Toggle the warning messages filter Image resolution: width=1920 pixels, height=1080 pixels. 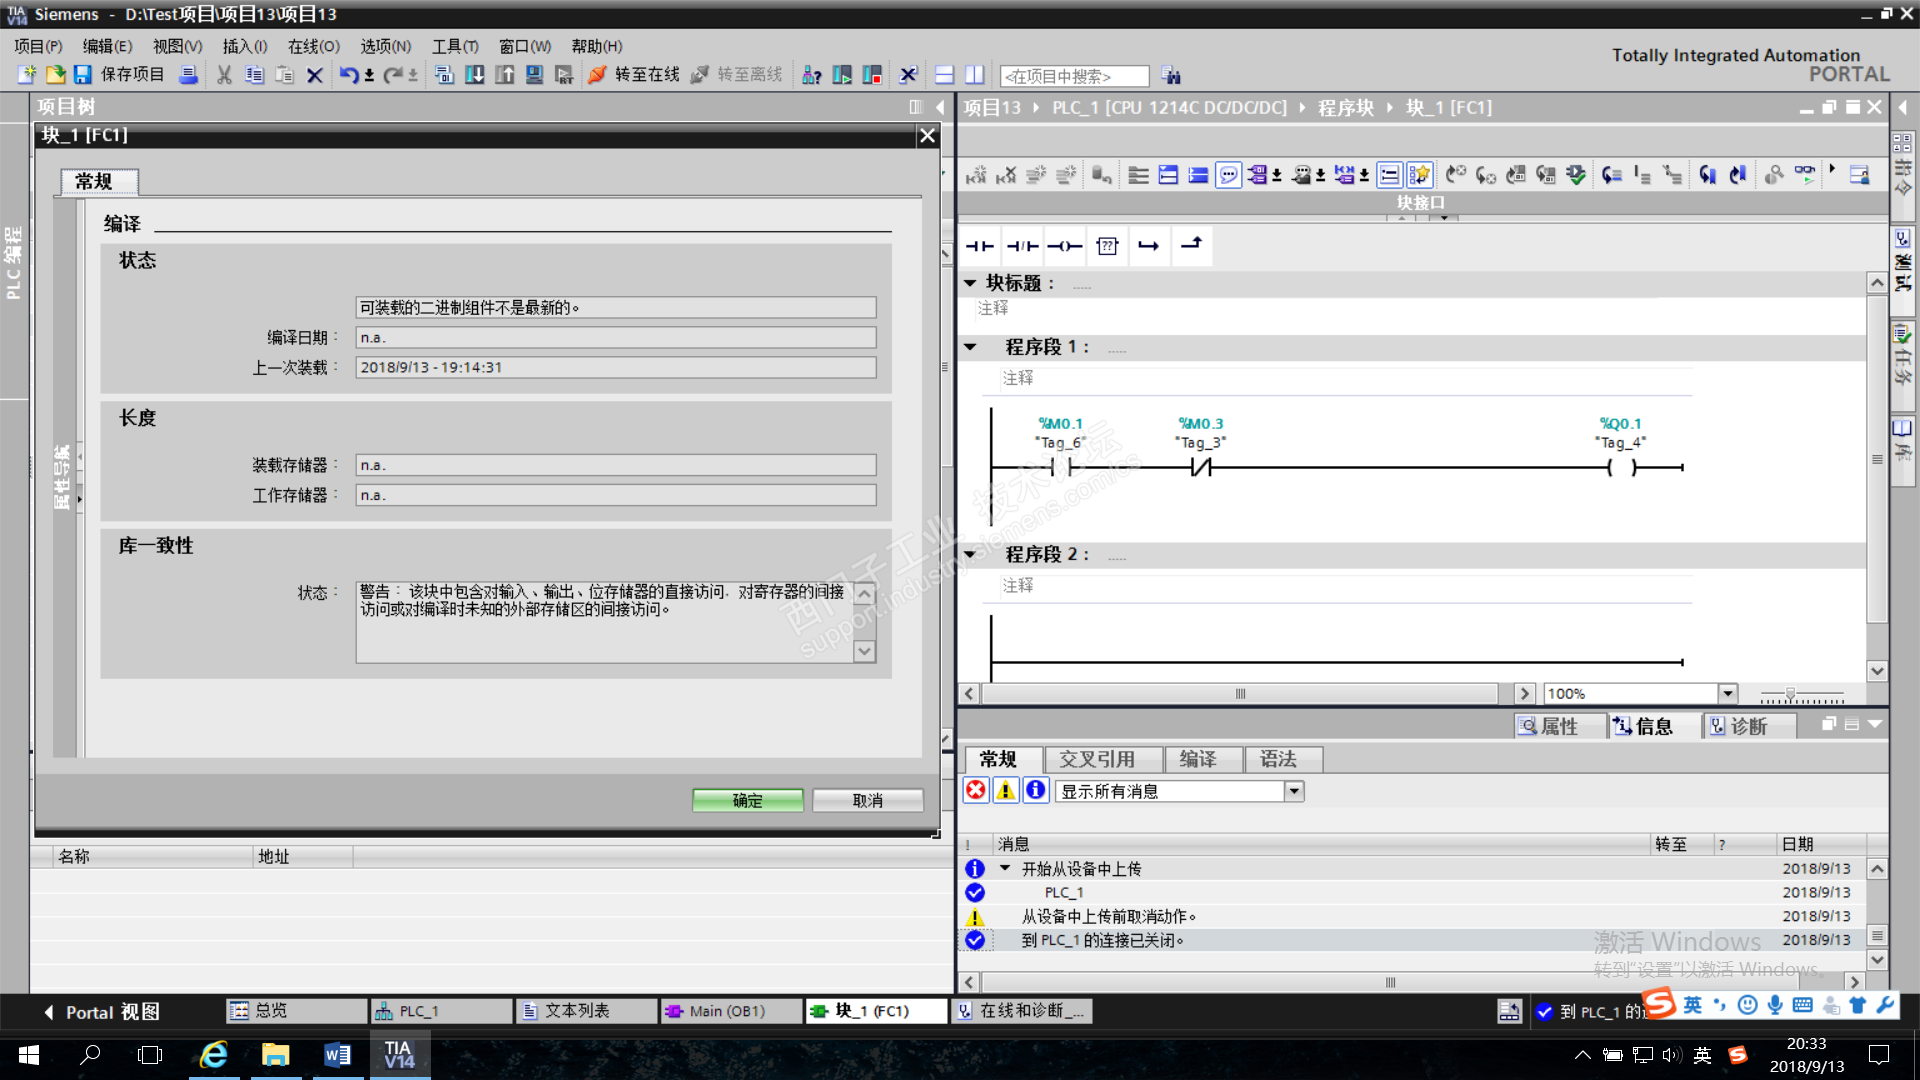tap(1006, 791)
